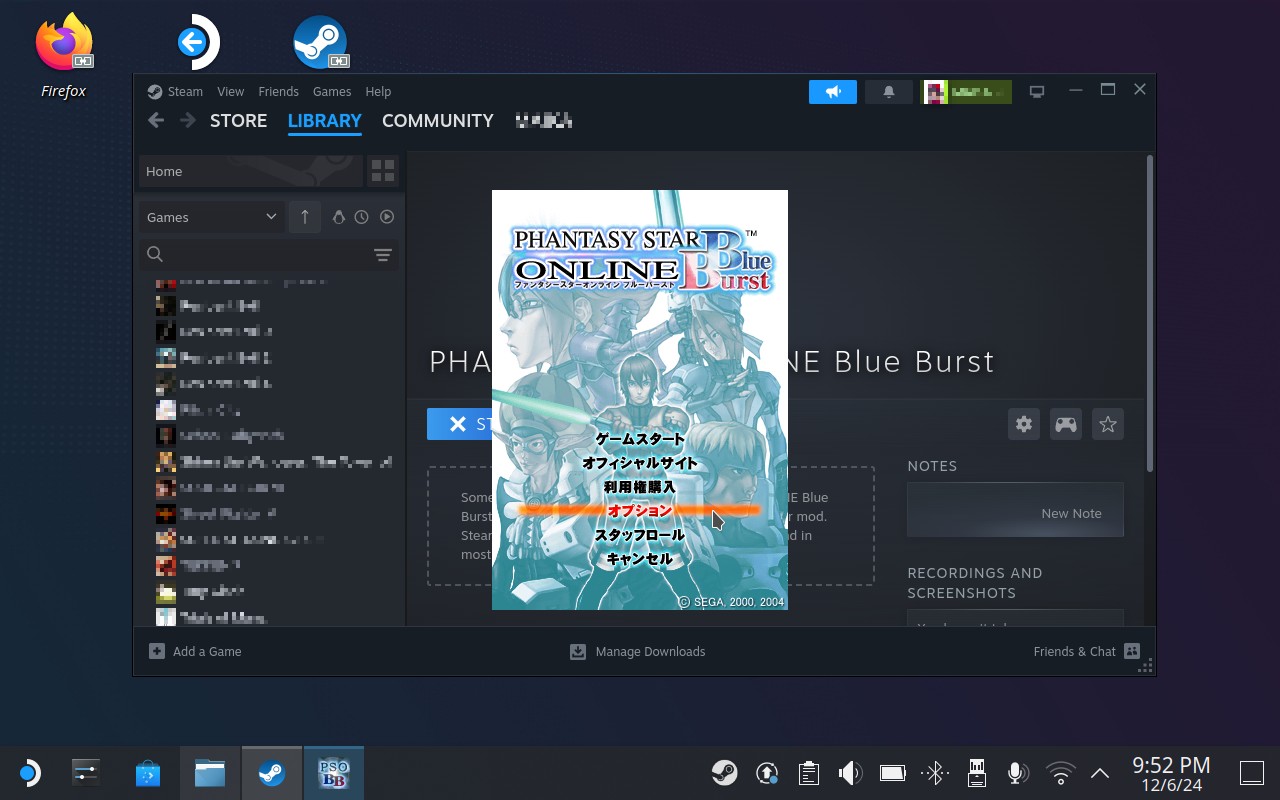
Task: Expand the Games collection dropdown
Action: 211,217
